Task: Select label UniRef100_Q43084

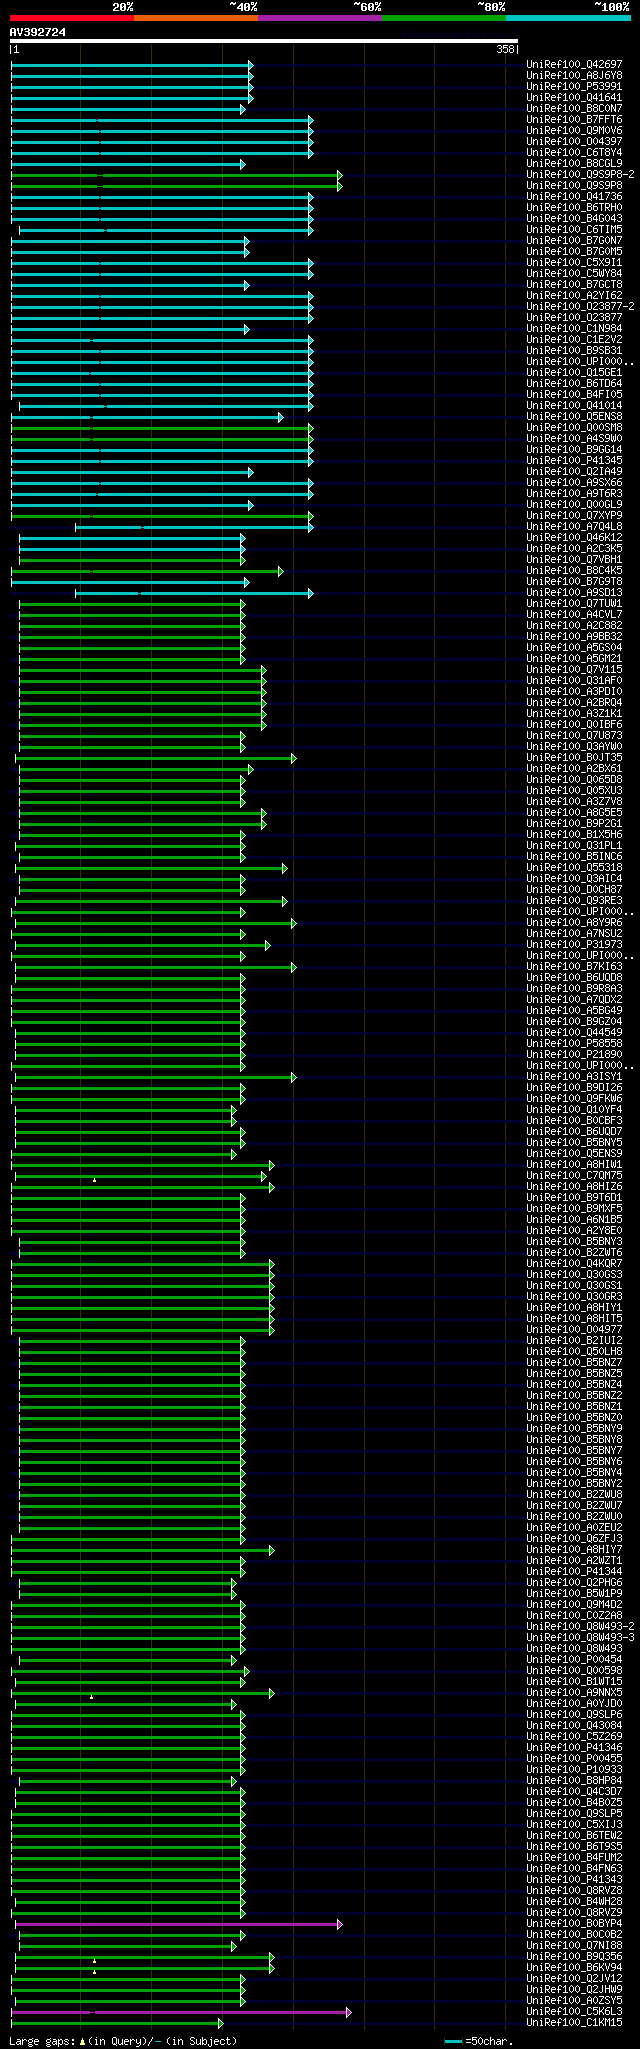Action: [x=574, y=1726]
